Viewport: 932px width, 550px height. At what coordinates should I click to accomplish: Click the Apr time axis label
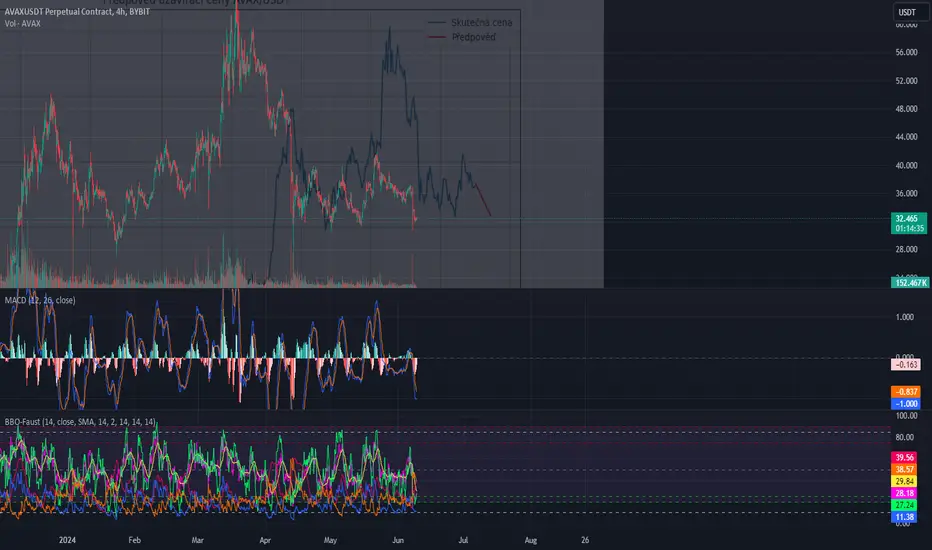click(x=265, y=540)
